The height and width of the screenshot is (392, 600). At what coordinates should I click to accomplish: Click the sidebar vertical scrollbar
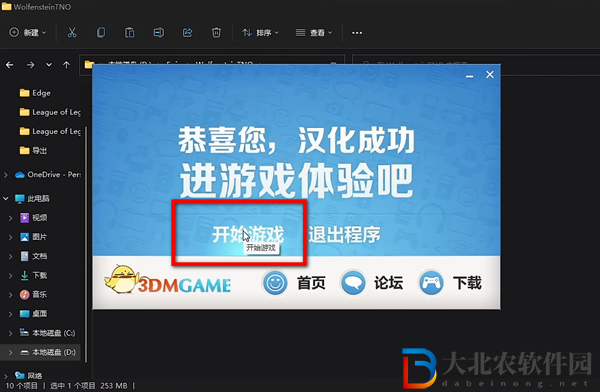tap(86, 245)
